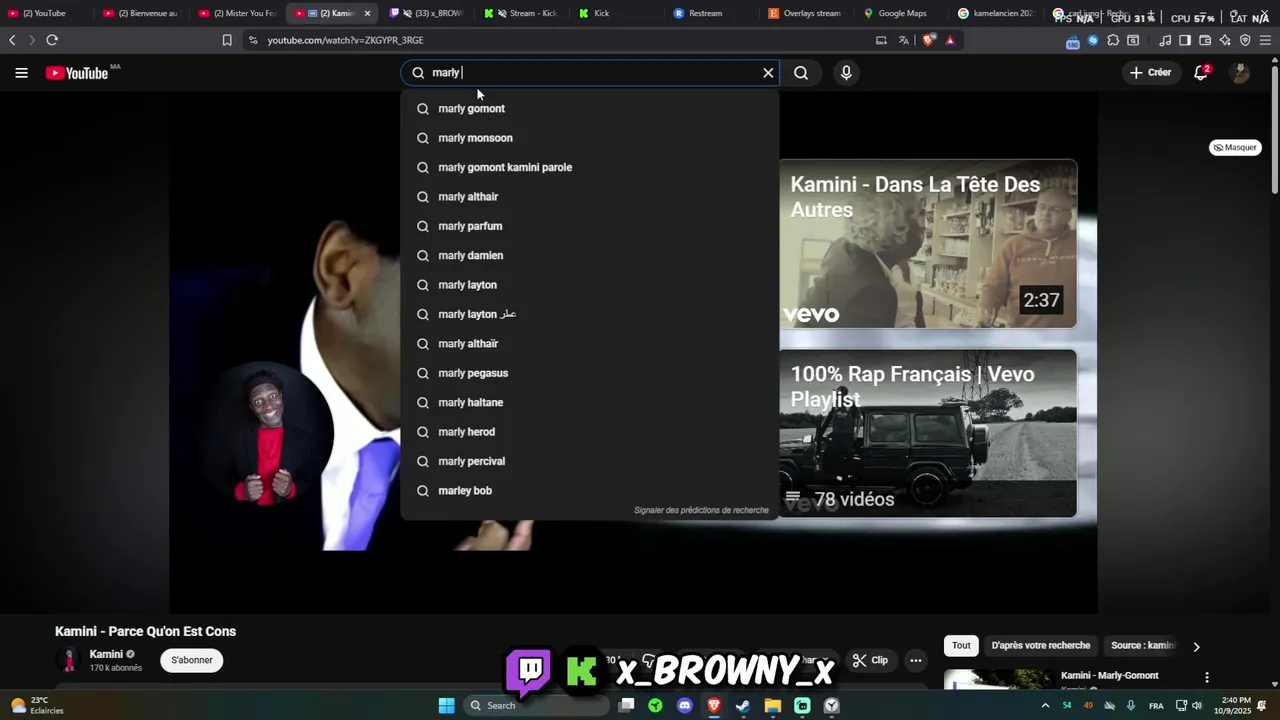Open the account avatar menu

coord(1240,73)
